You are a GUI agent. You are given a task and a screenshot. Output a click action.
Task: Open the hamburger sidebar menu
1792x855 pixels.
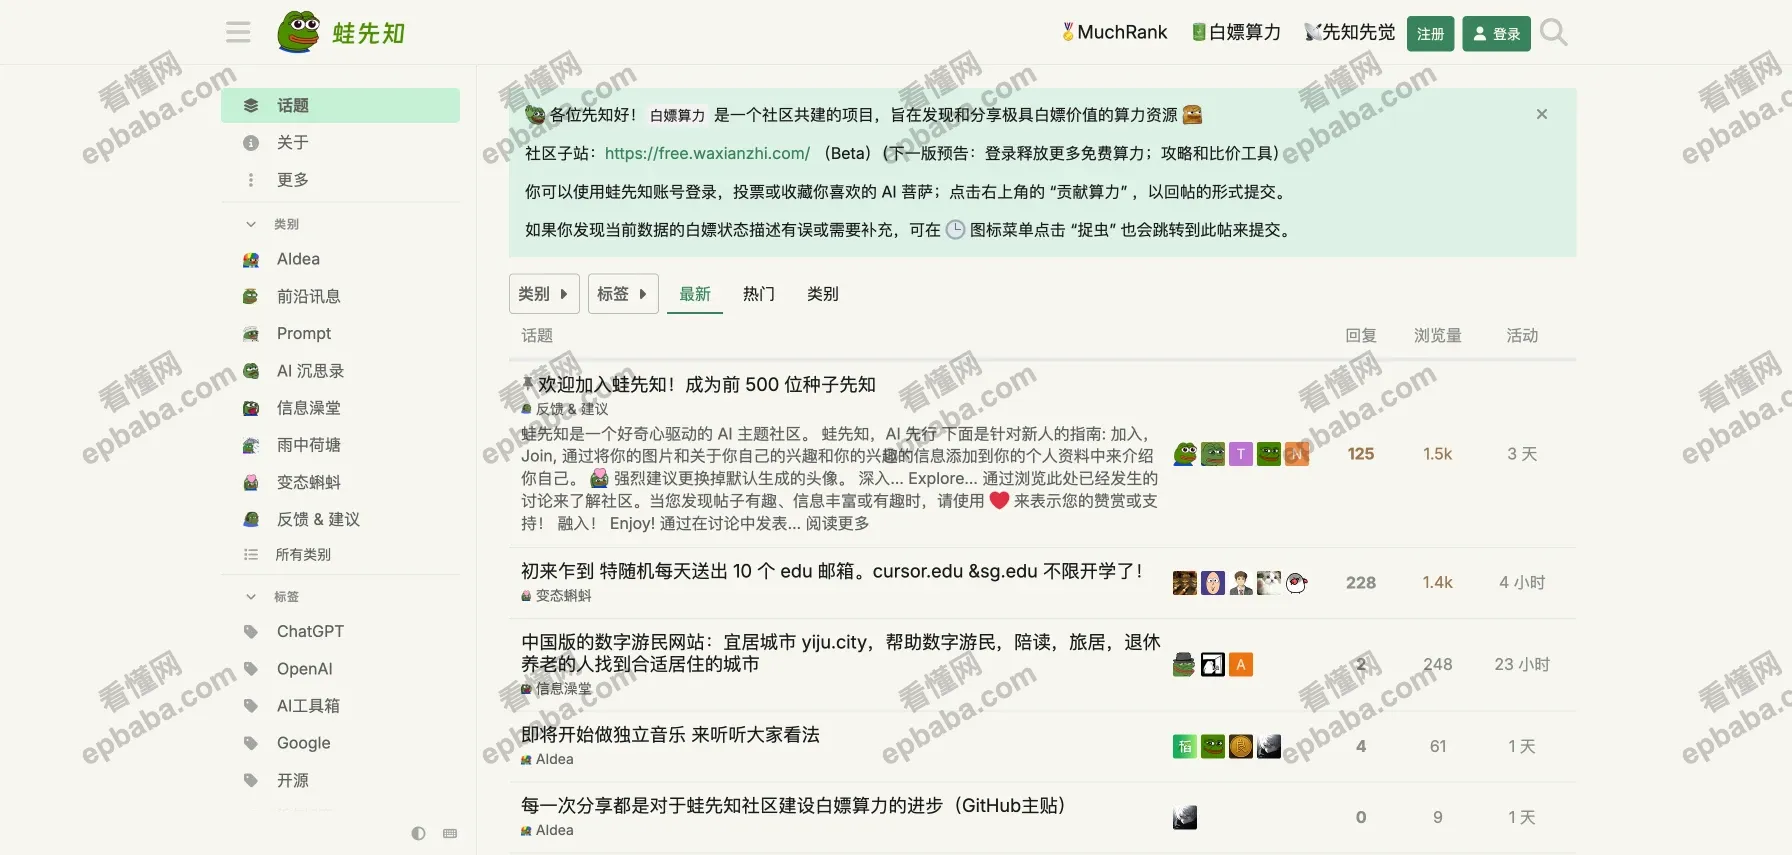pos(238,33)
